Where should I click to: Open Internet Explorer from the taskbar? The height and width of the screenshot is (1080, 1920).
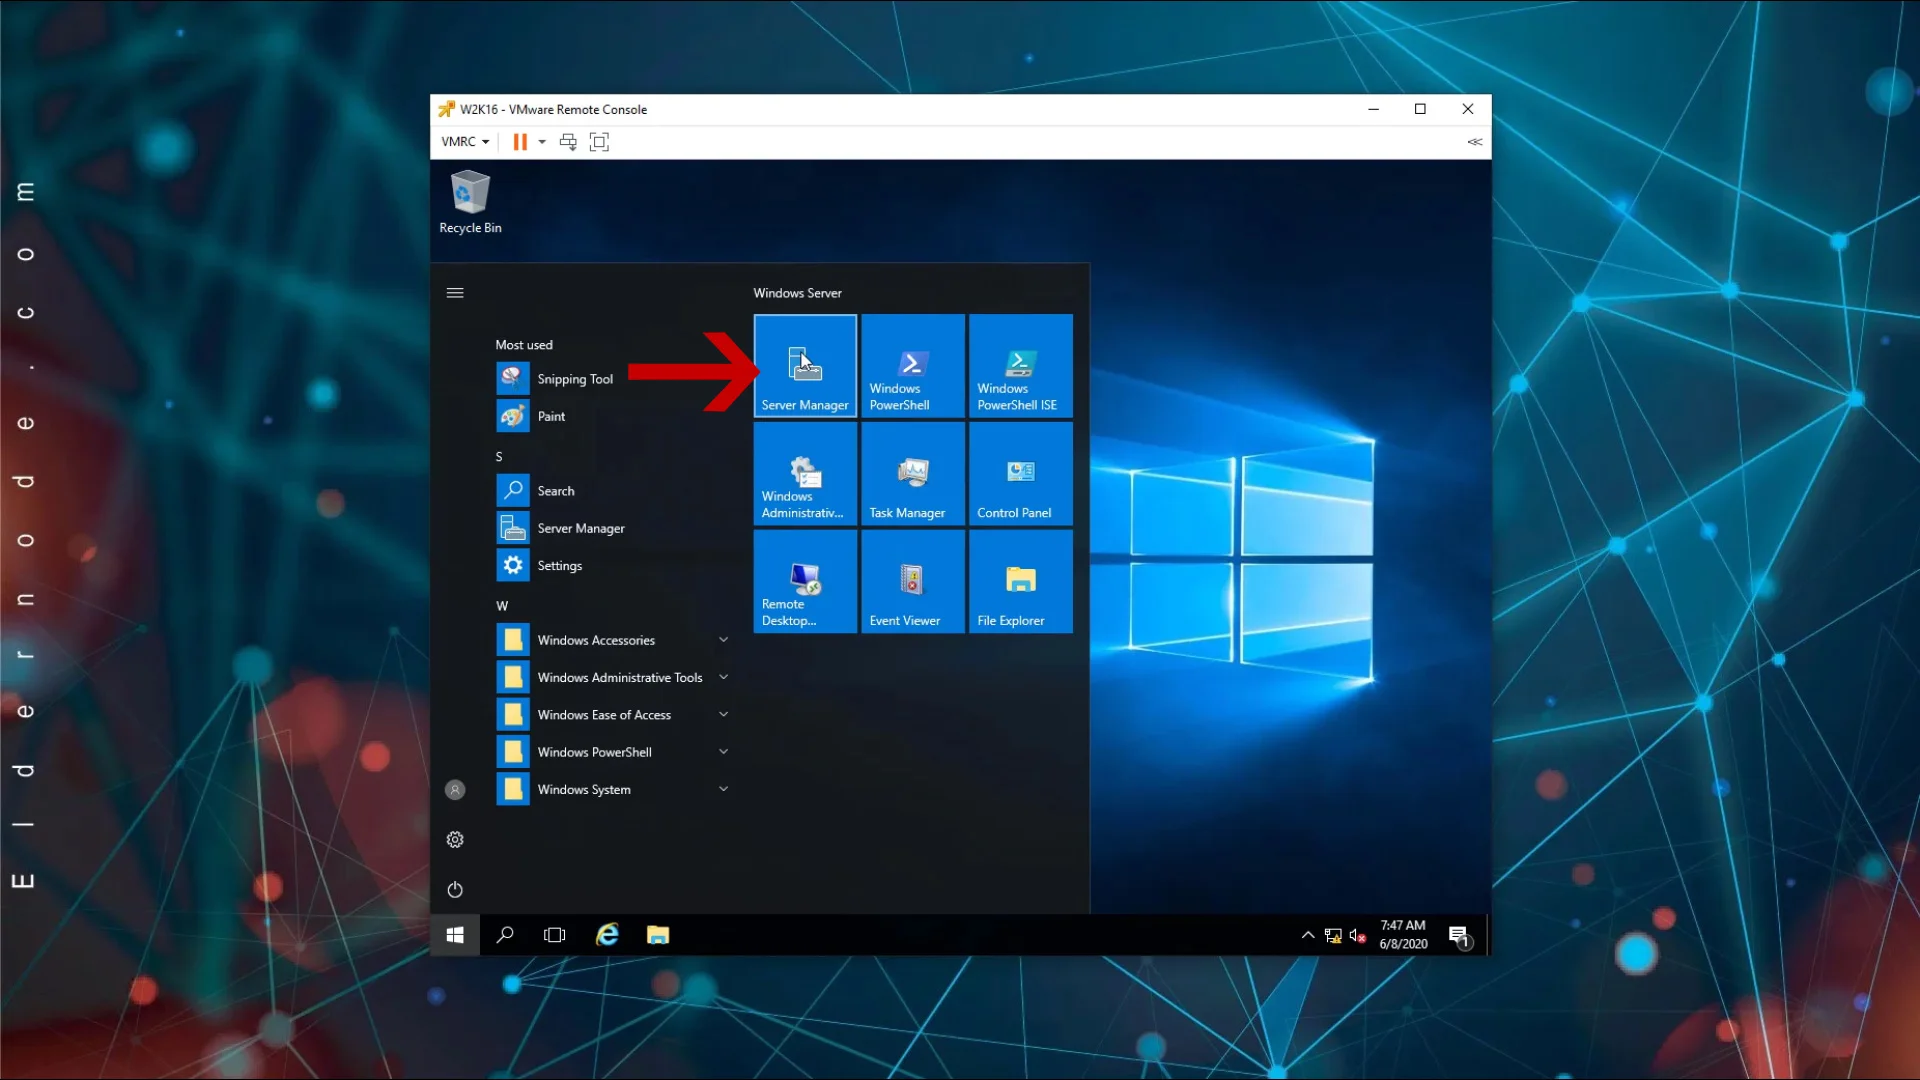coord(607,935)
